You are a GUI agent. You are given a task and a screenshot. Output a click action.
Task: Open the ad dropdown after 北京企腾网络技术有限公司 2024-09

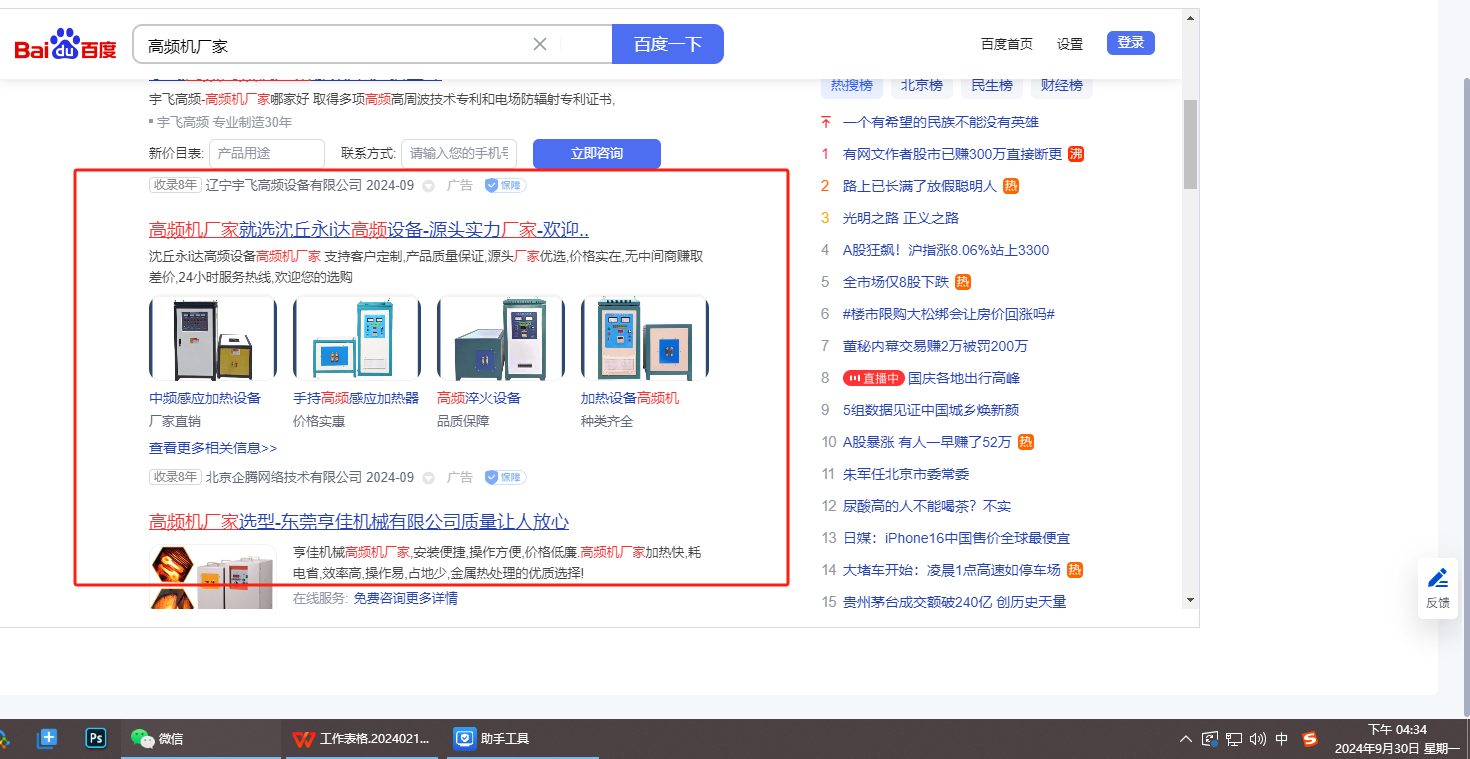click(x=429, y=477)
